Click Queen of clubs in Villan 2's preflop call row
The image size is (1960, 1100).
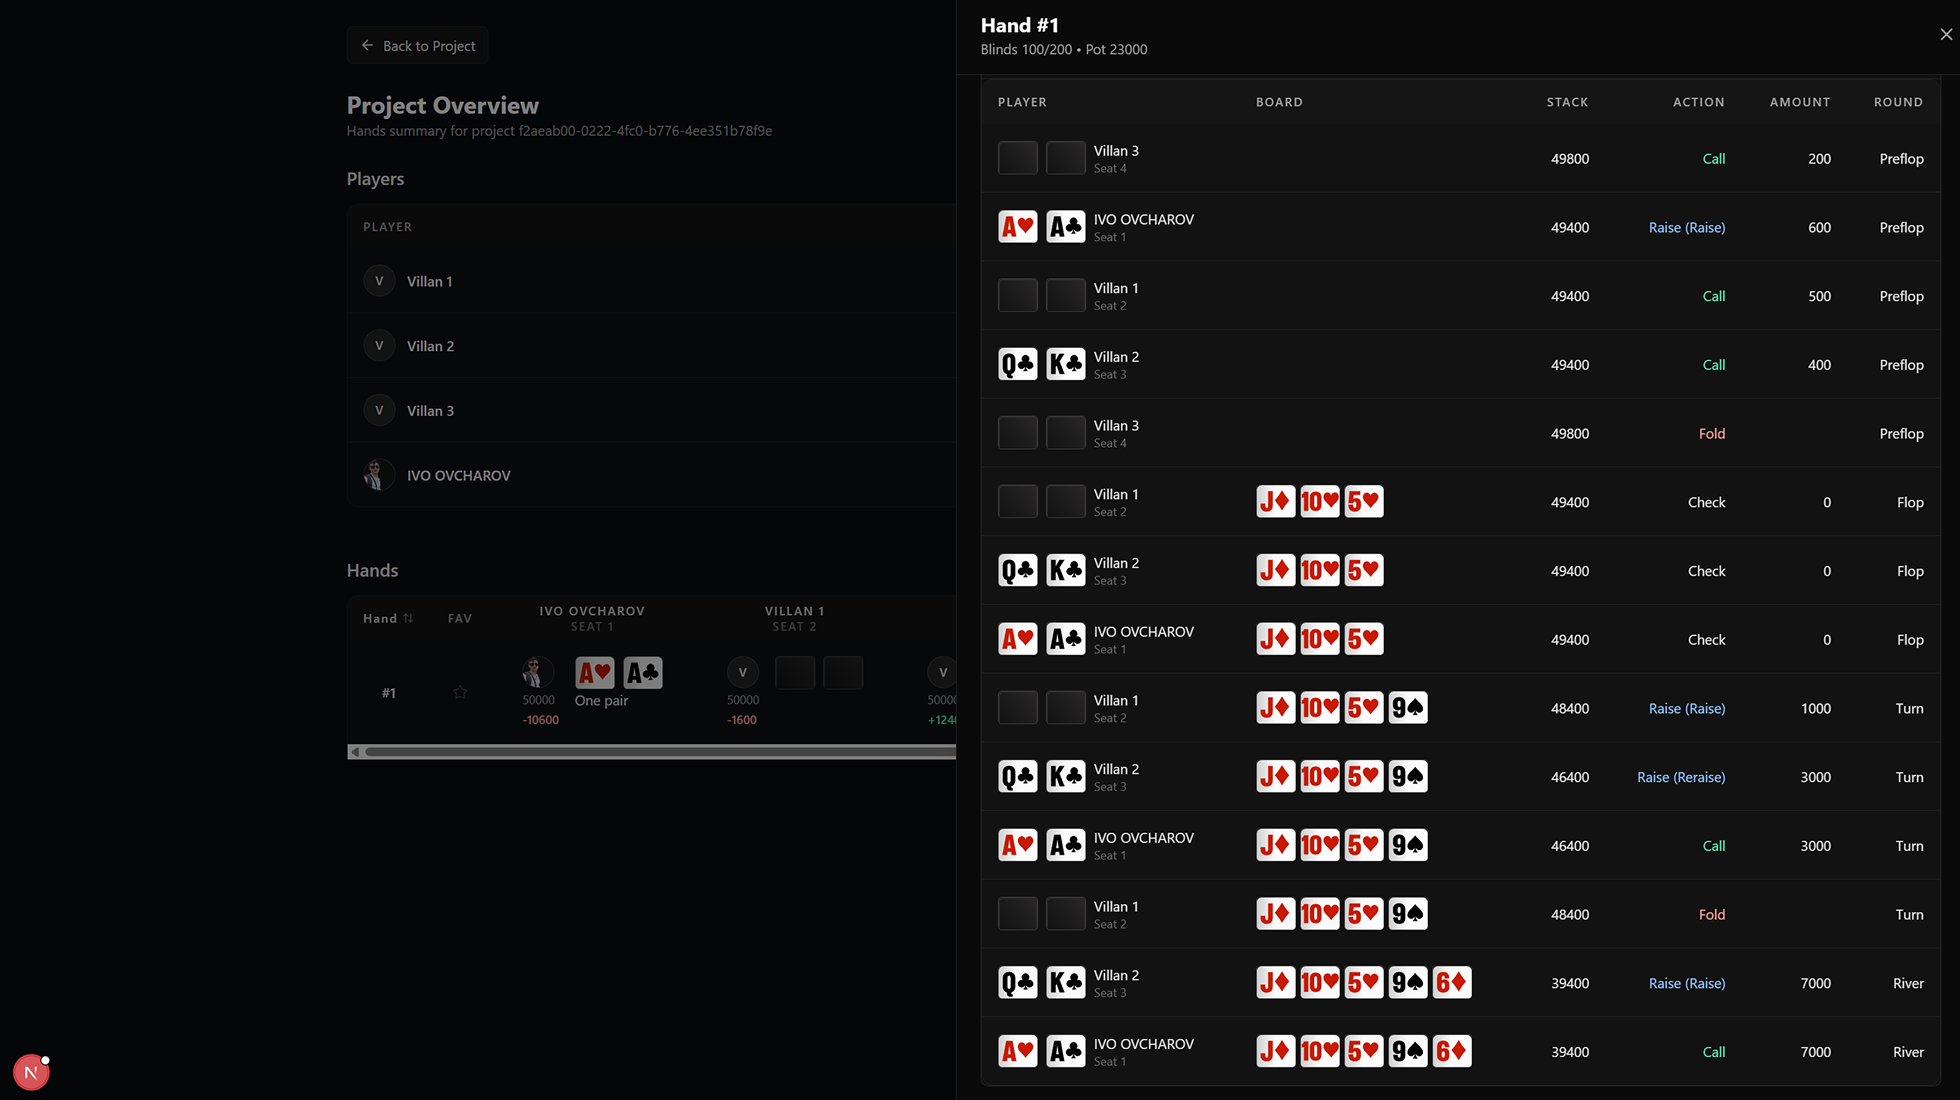(x=1017, y=364)
